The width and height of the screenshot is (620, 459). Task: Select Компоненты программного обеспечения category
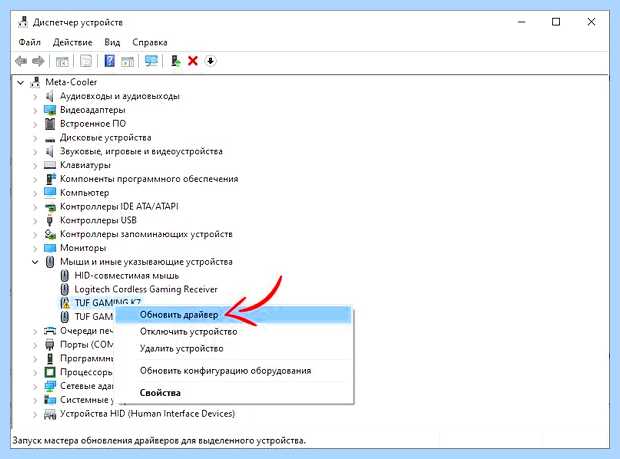[149, 179]
